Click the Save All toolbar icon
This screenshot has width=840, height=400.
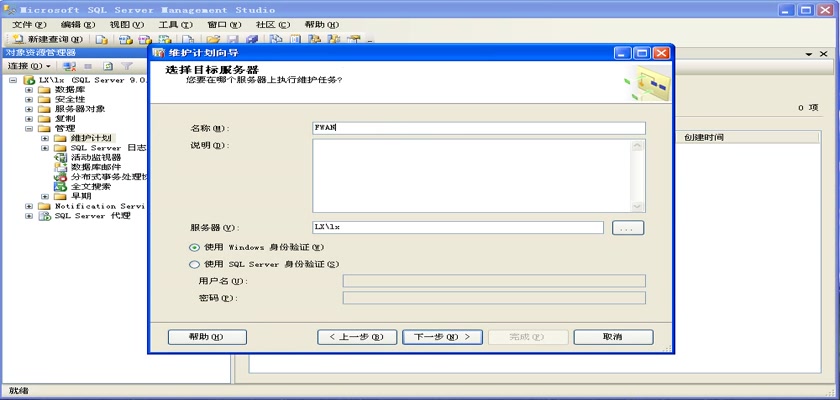(x=252, y=39)
